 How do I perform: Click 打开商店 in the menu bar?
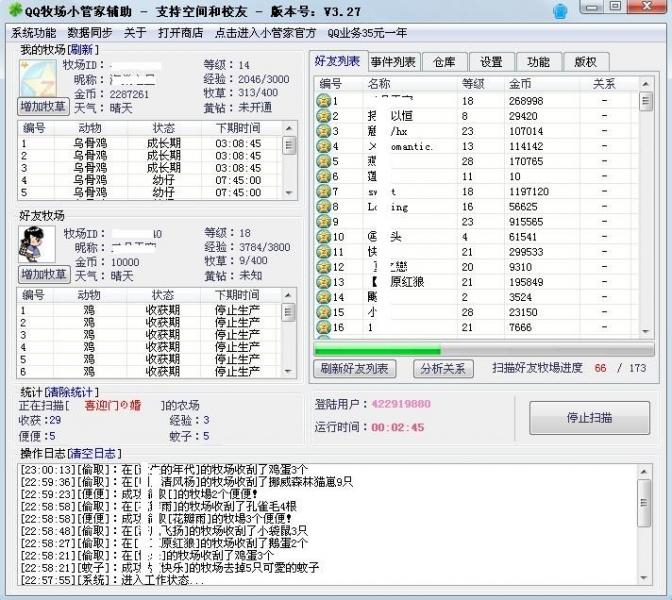(180, 33)
